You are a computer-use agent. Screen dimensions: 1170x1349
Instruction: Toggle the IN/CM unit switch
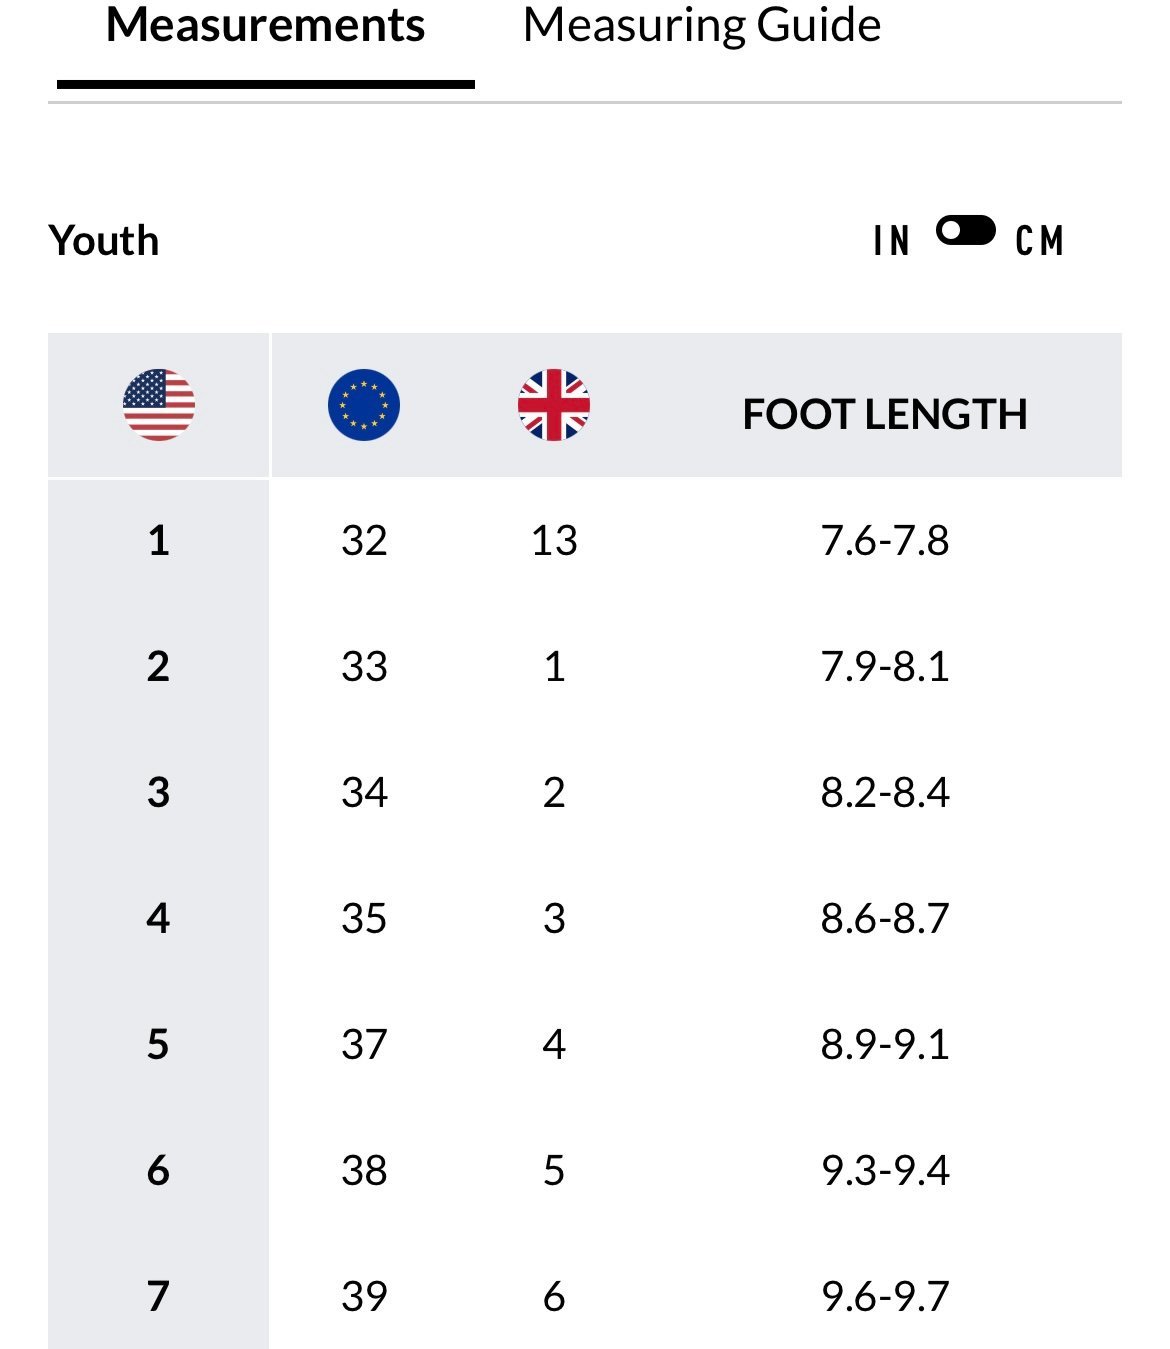point(965,231)
